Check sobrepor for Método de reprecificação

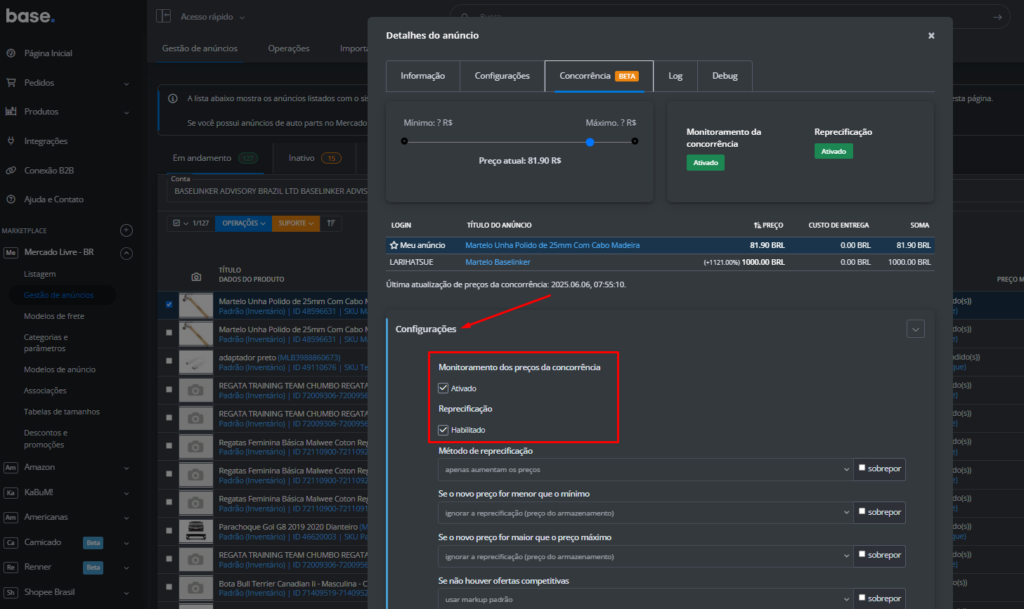pyautogui.click(x=862, y=468)
